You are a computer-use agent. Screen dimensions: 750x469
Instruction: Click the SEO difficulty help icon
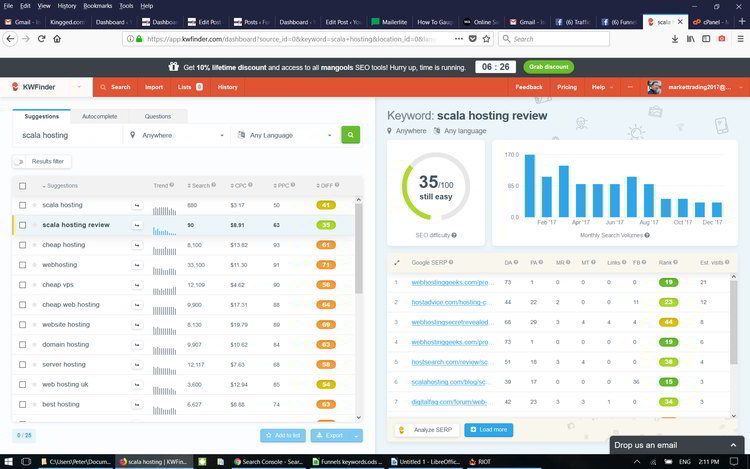[454, 235]
